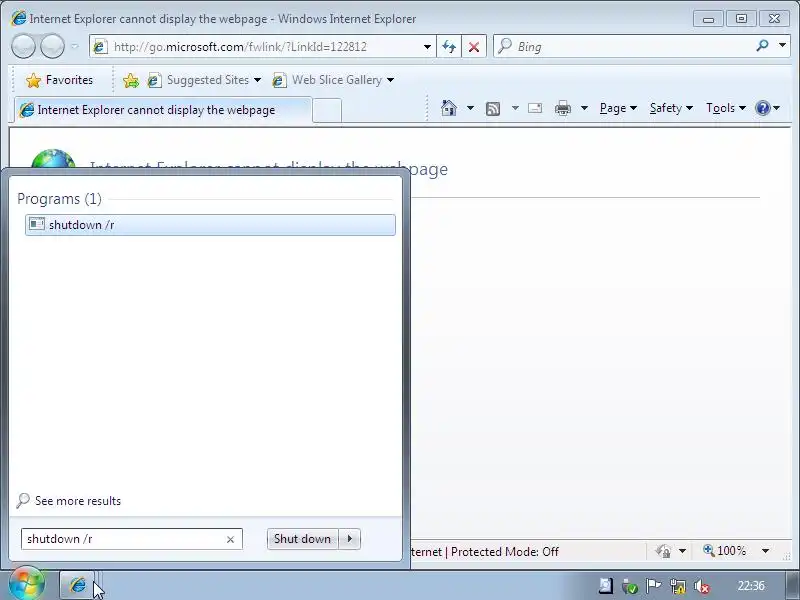Click the RSS Feeds icon
This screenshot has height=600, width=800.
click(x=493, y=108)
